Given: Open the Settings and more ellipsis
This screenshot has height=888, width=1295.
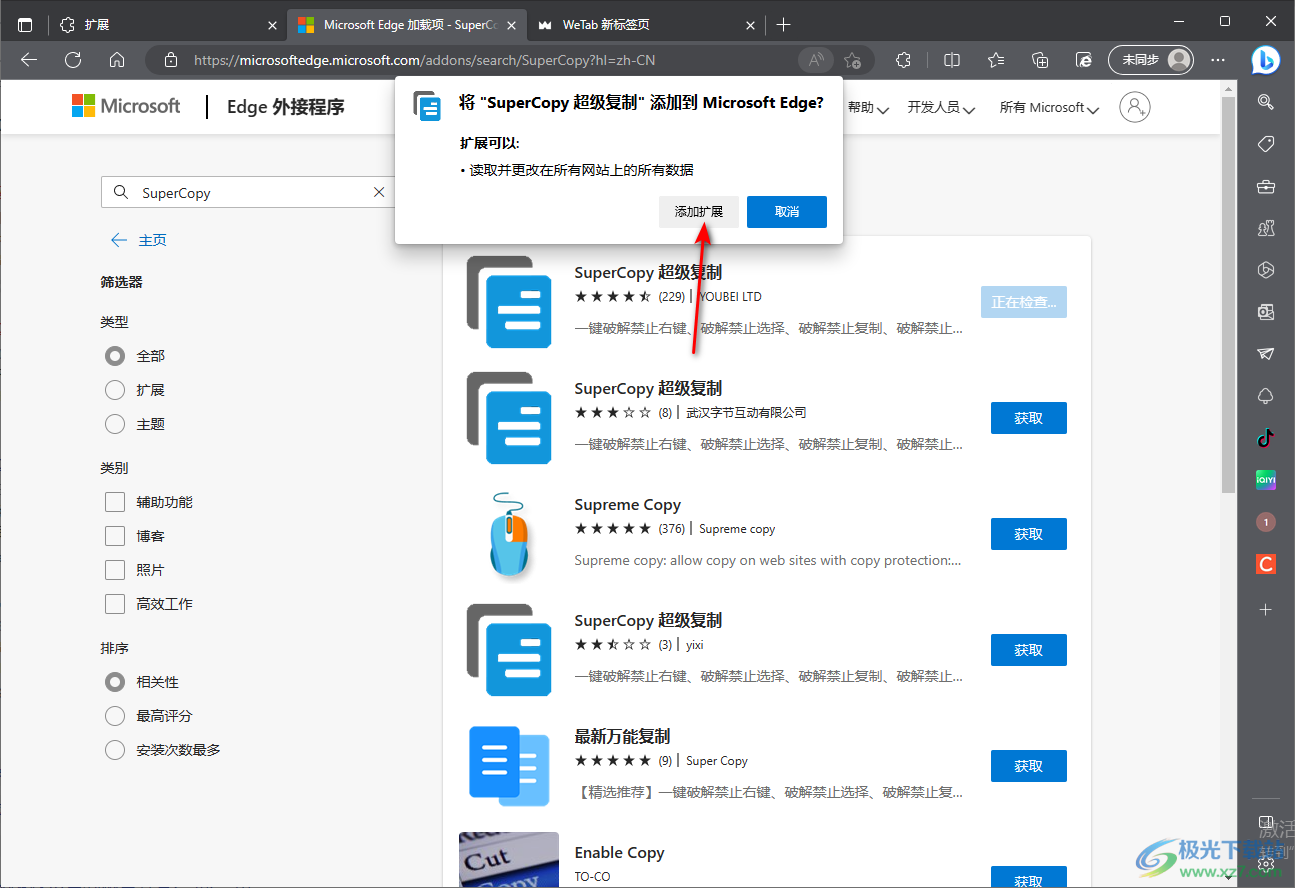Looking at the screenshot, I should (x=1218, y=60).
